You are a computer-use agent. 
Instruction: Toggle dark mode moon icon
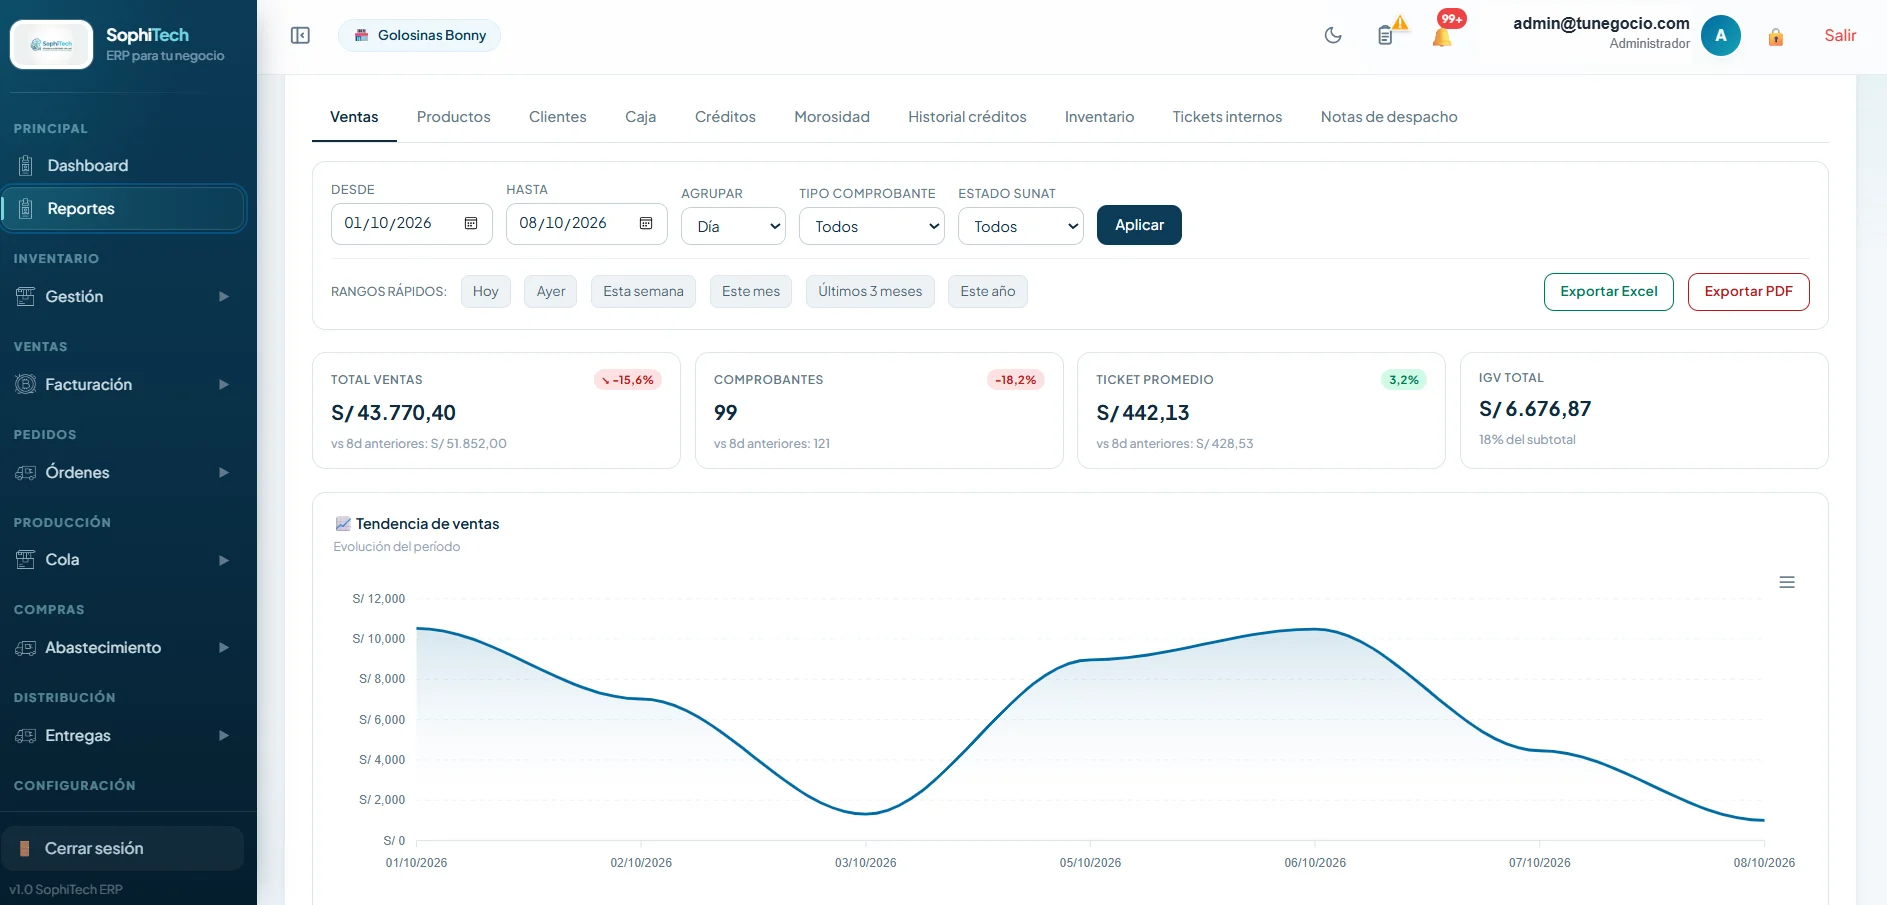point(1333,36)
